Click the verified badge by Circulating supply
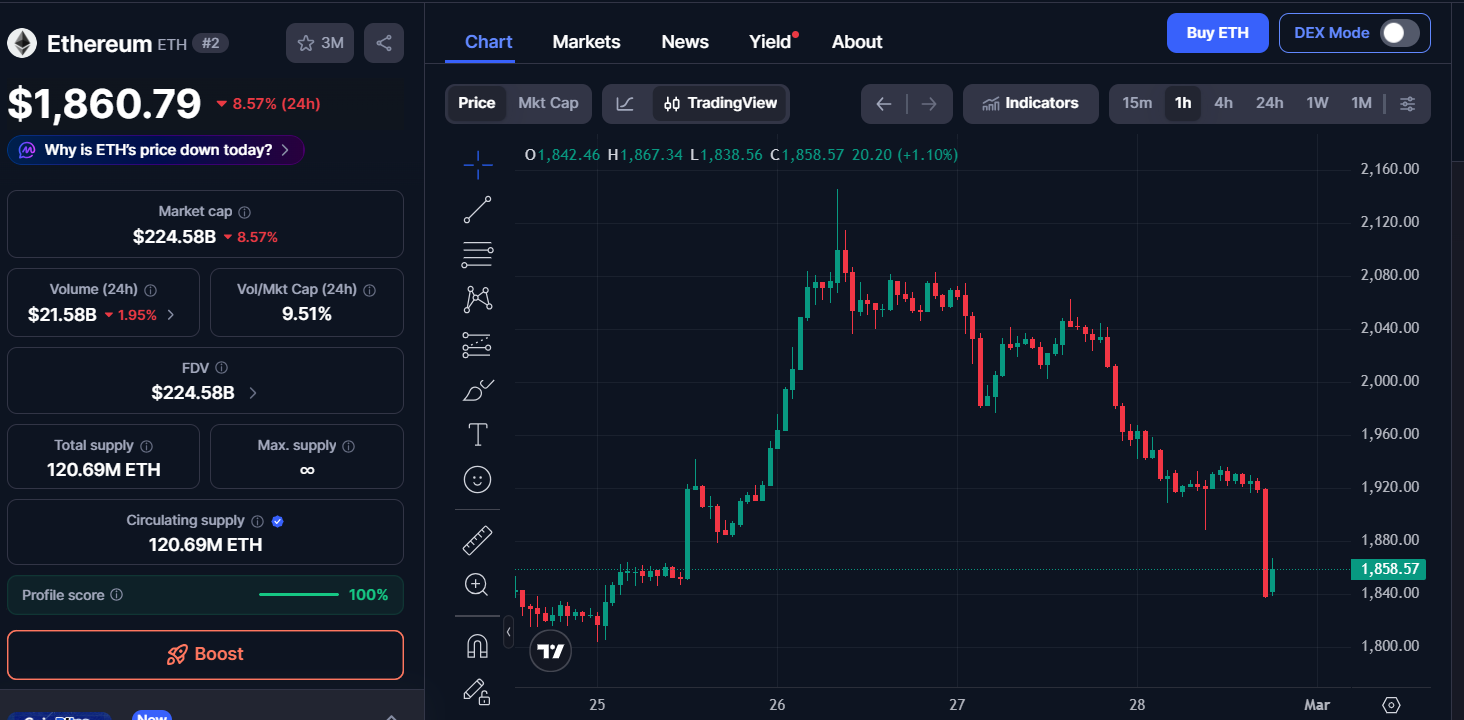This screenshot has width=1464, height=720. point(278,521)
